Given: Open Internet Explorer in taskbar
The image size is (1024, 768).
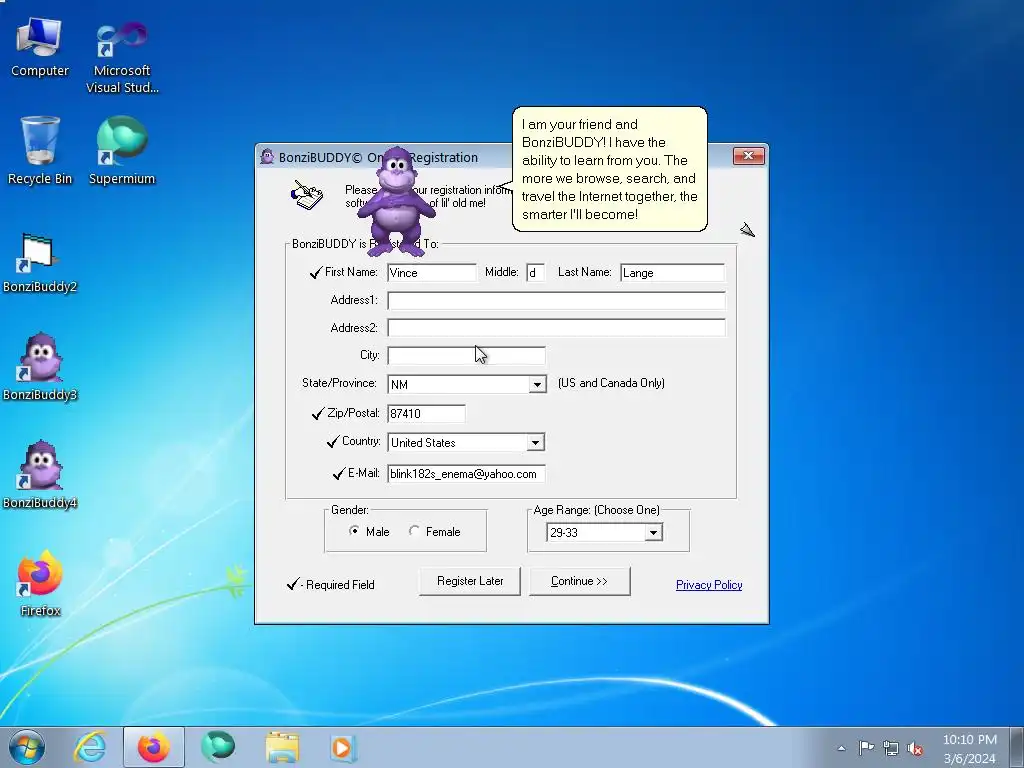Looking at the screenshot, I should 89,748.
